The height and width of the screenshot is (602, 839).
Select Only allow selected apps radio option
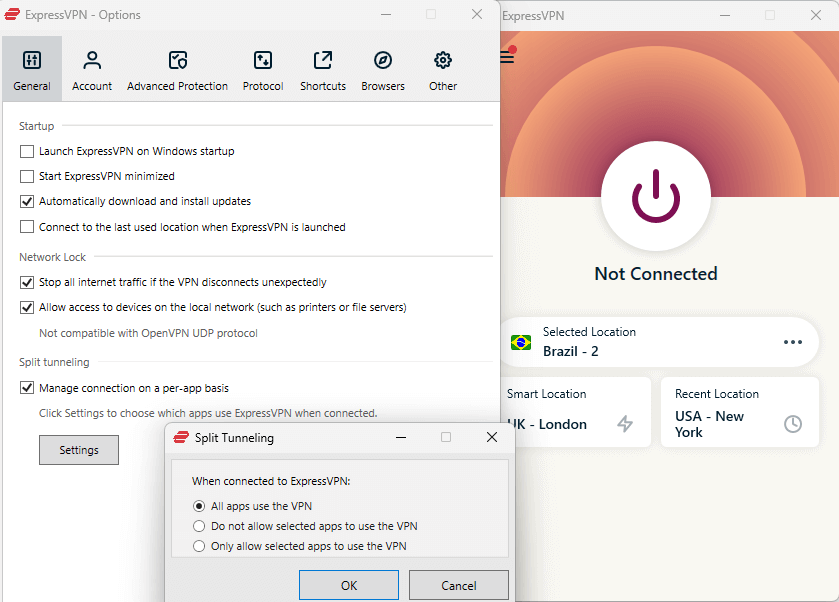click(199, 545)
